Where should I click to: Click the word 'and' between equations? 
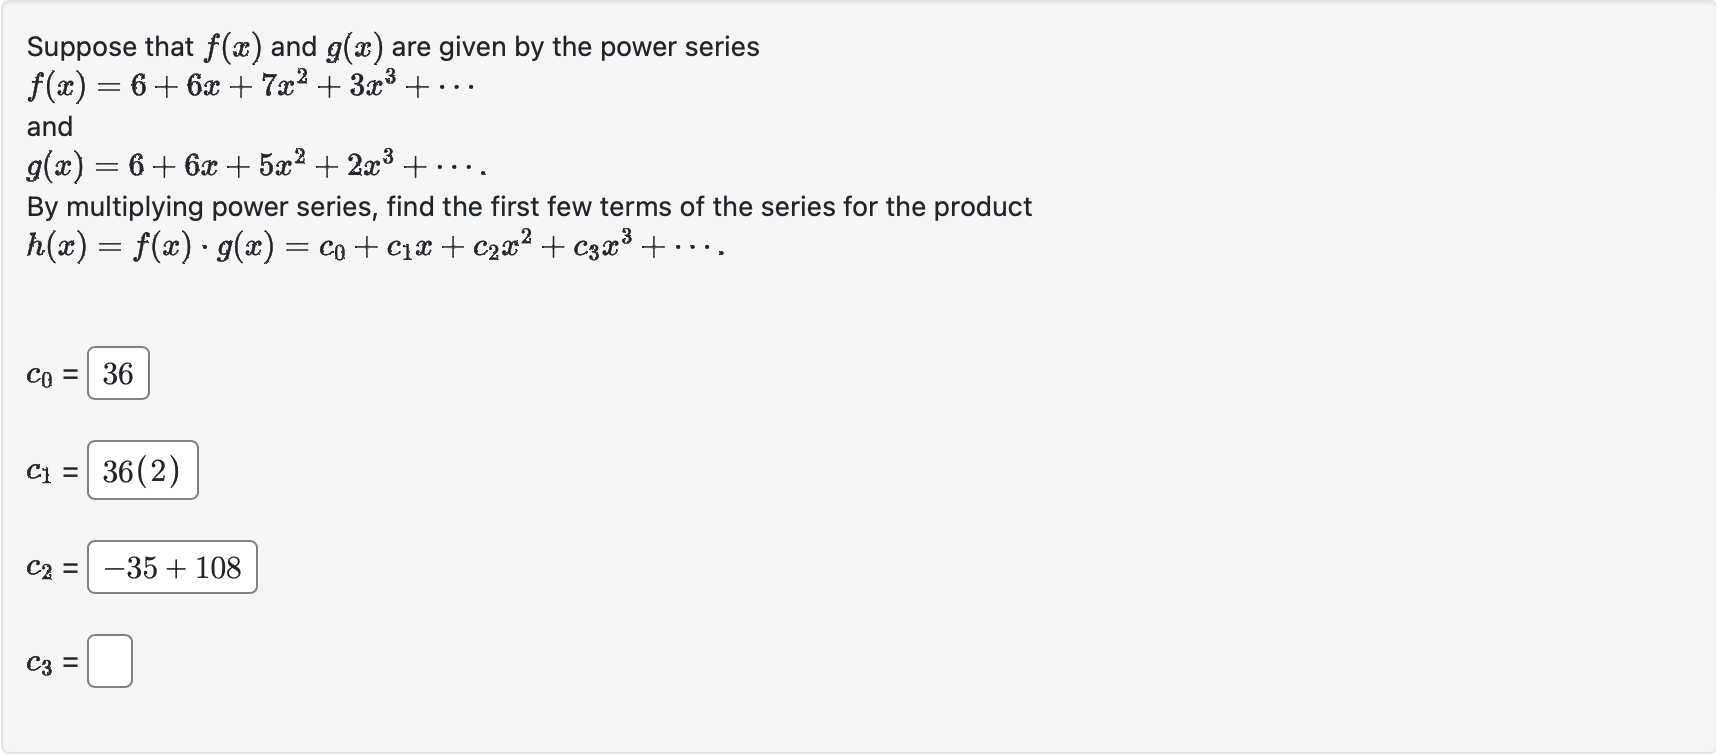[x=50, y=126]
